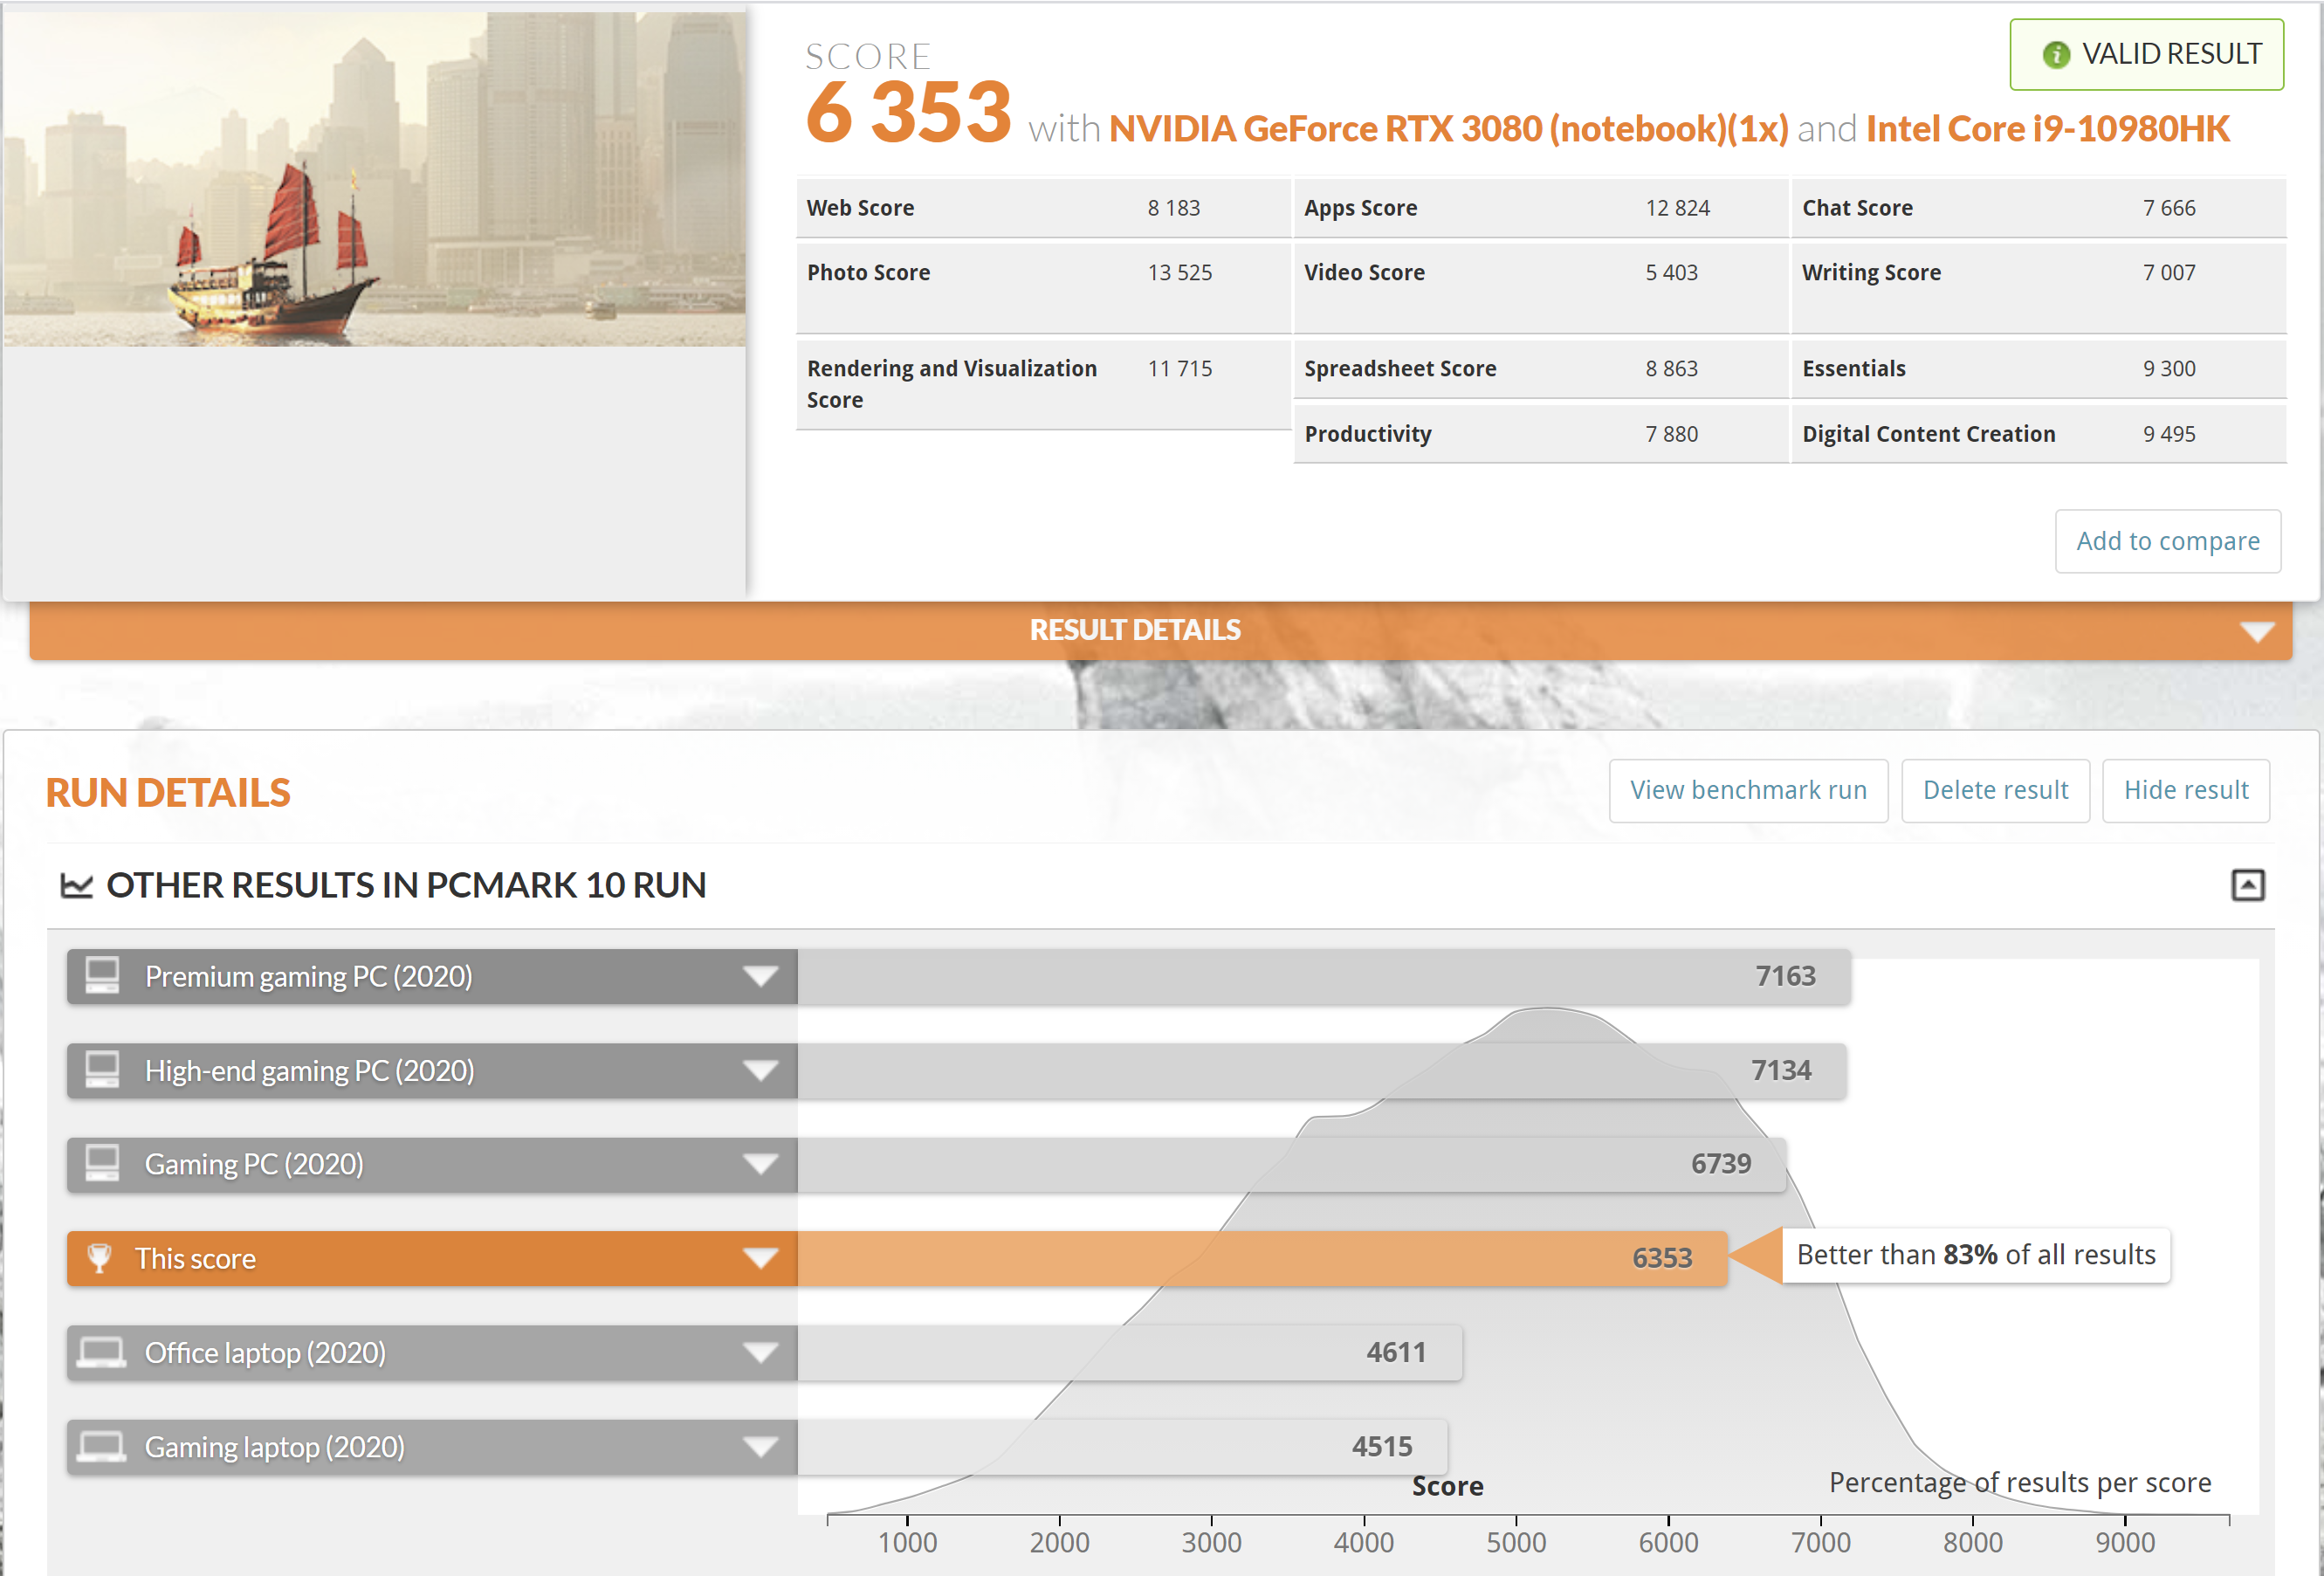Click the sailing ship benchmark thumbnail
Screen dimensions: 2324x1576
coord(374,180)
